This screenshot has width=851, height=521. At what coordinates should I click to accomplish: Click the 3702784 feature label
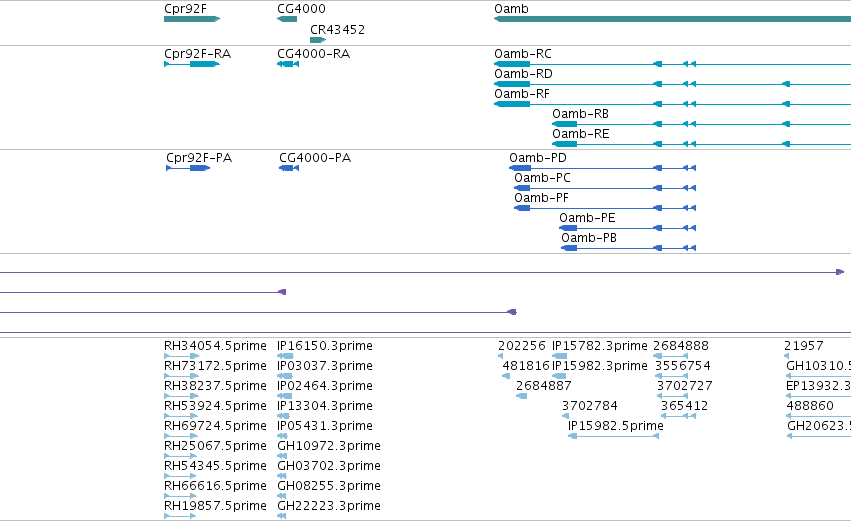pos(589,406)
